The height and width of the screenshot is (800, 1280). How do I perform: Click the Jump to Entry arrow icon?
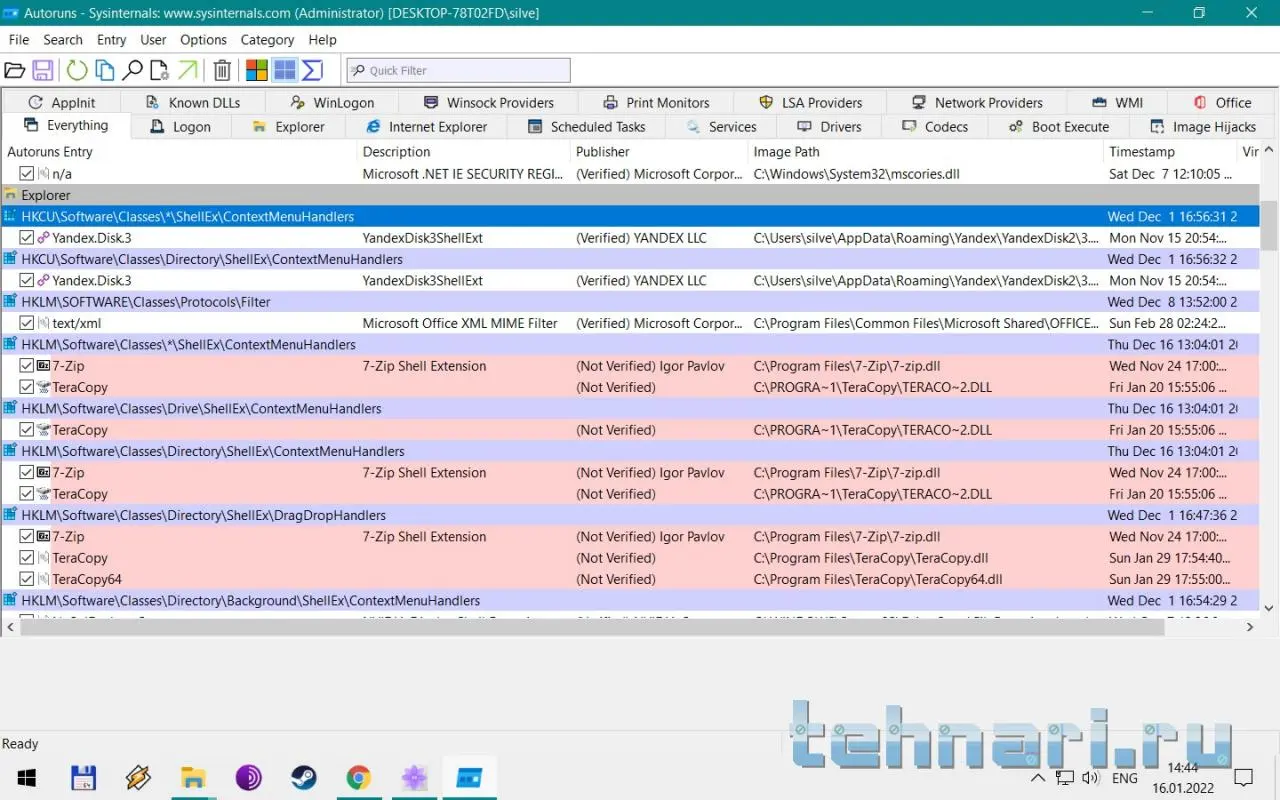coord(188,70)
